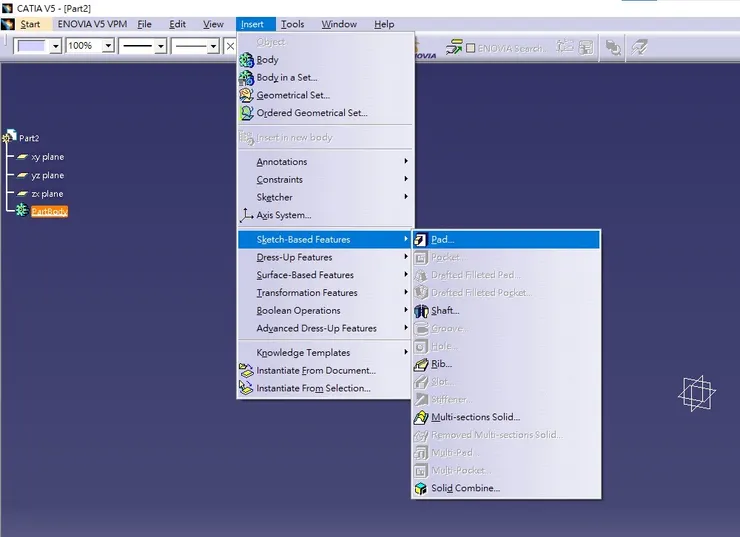The height and width of the screenshot is (537, 740).
Task: Click the Hole feature icon
Action: (420, 347)
